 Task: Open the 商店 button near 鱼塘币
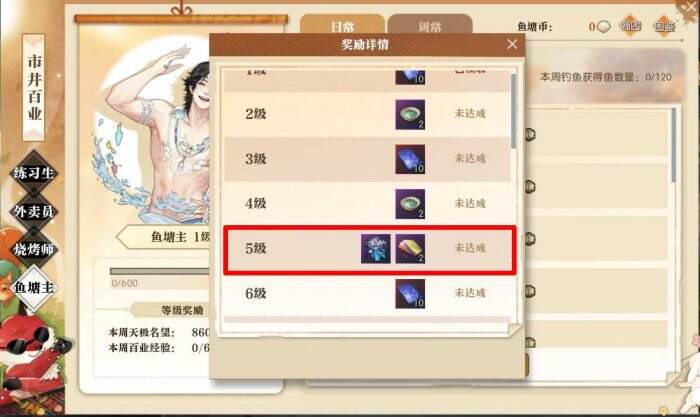[630, 26]
